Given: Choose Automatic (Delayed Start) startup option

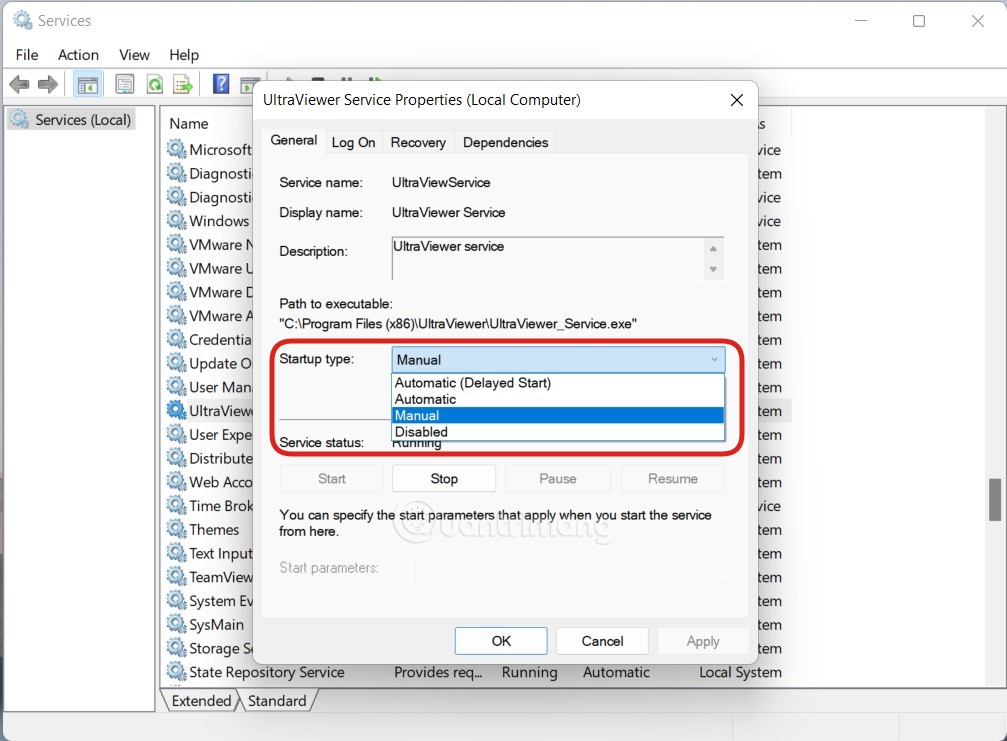Looking at the screenshot, I should coord(557,383).
